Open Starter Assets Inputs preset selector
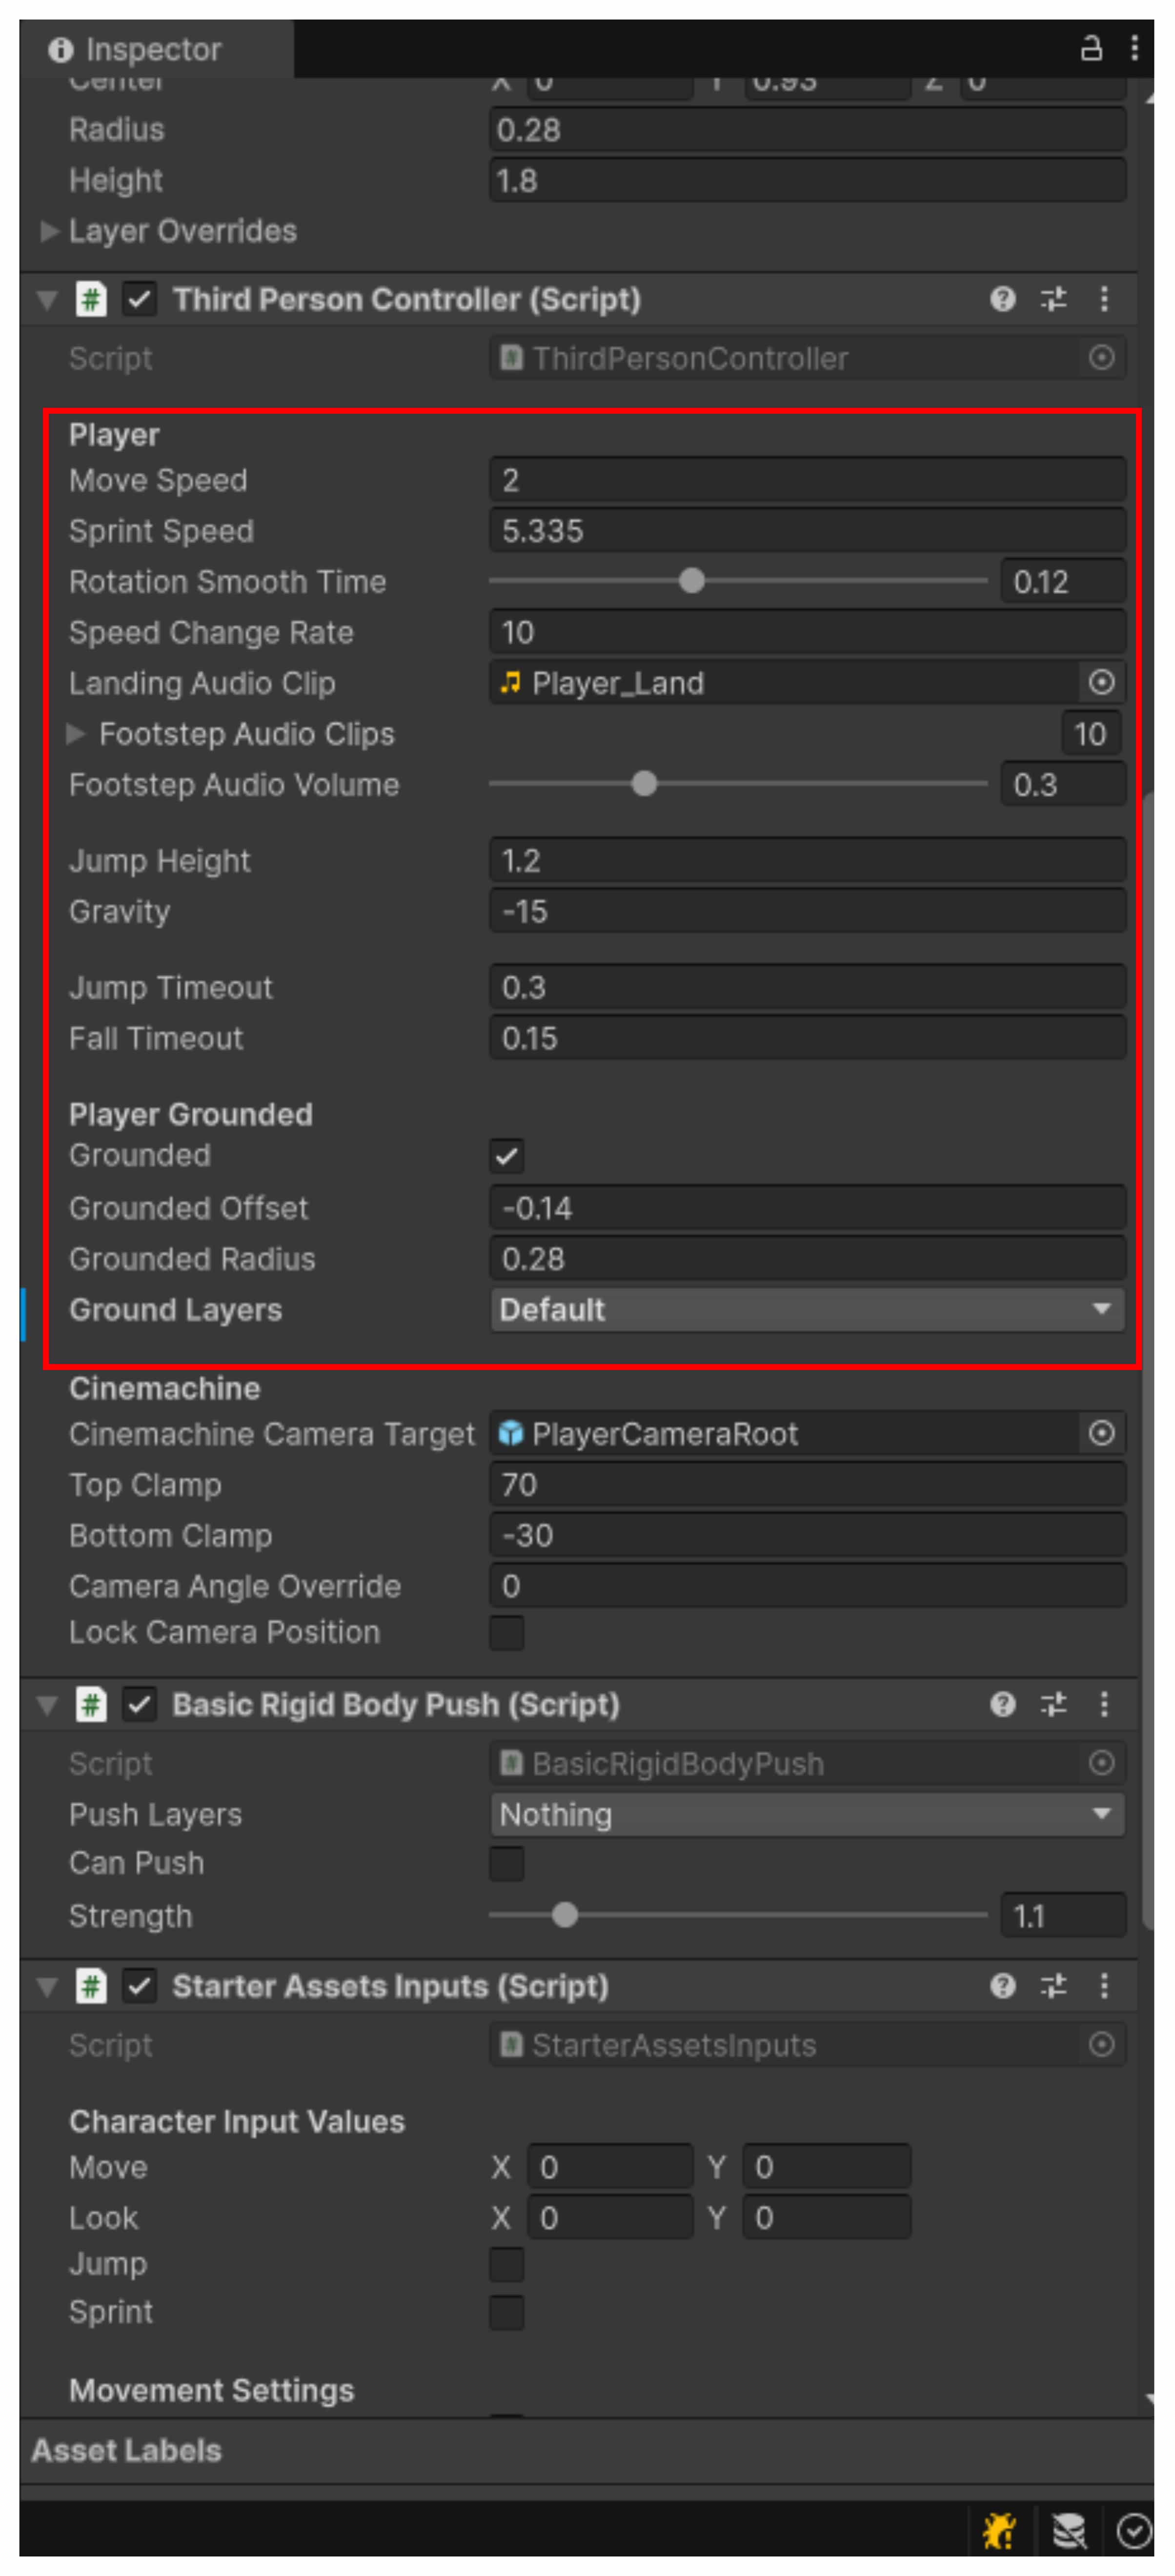Image resolution: width=1175 pixels, height=2576 pixels. [1053, 1985]
